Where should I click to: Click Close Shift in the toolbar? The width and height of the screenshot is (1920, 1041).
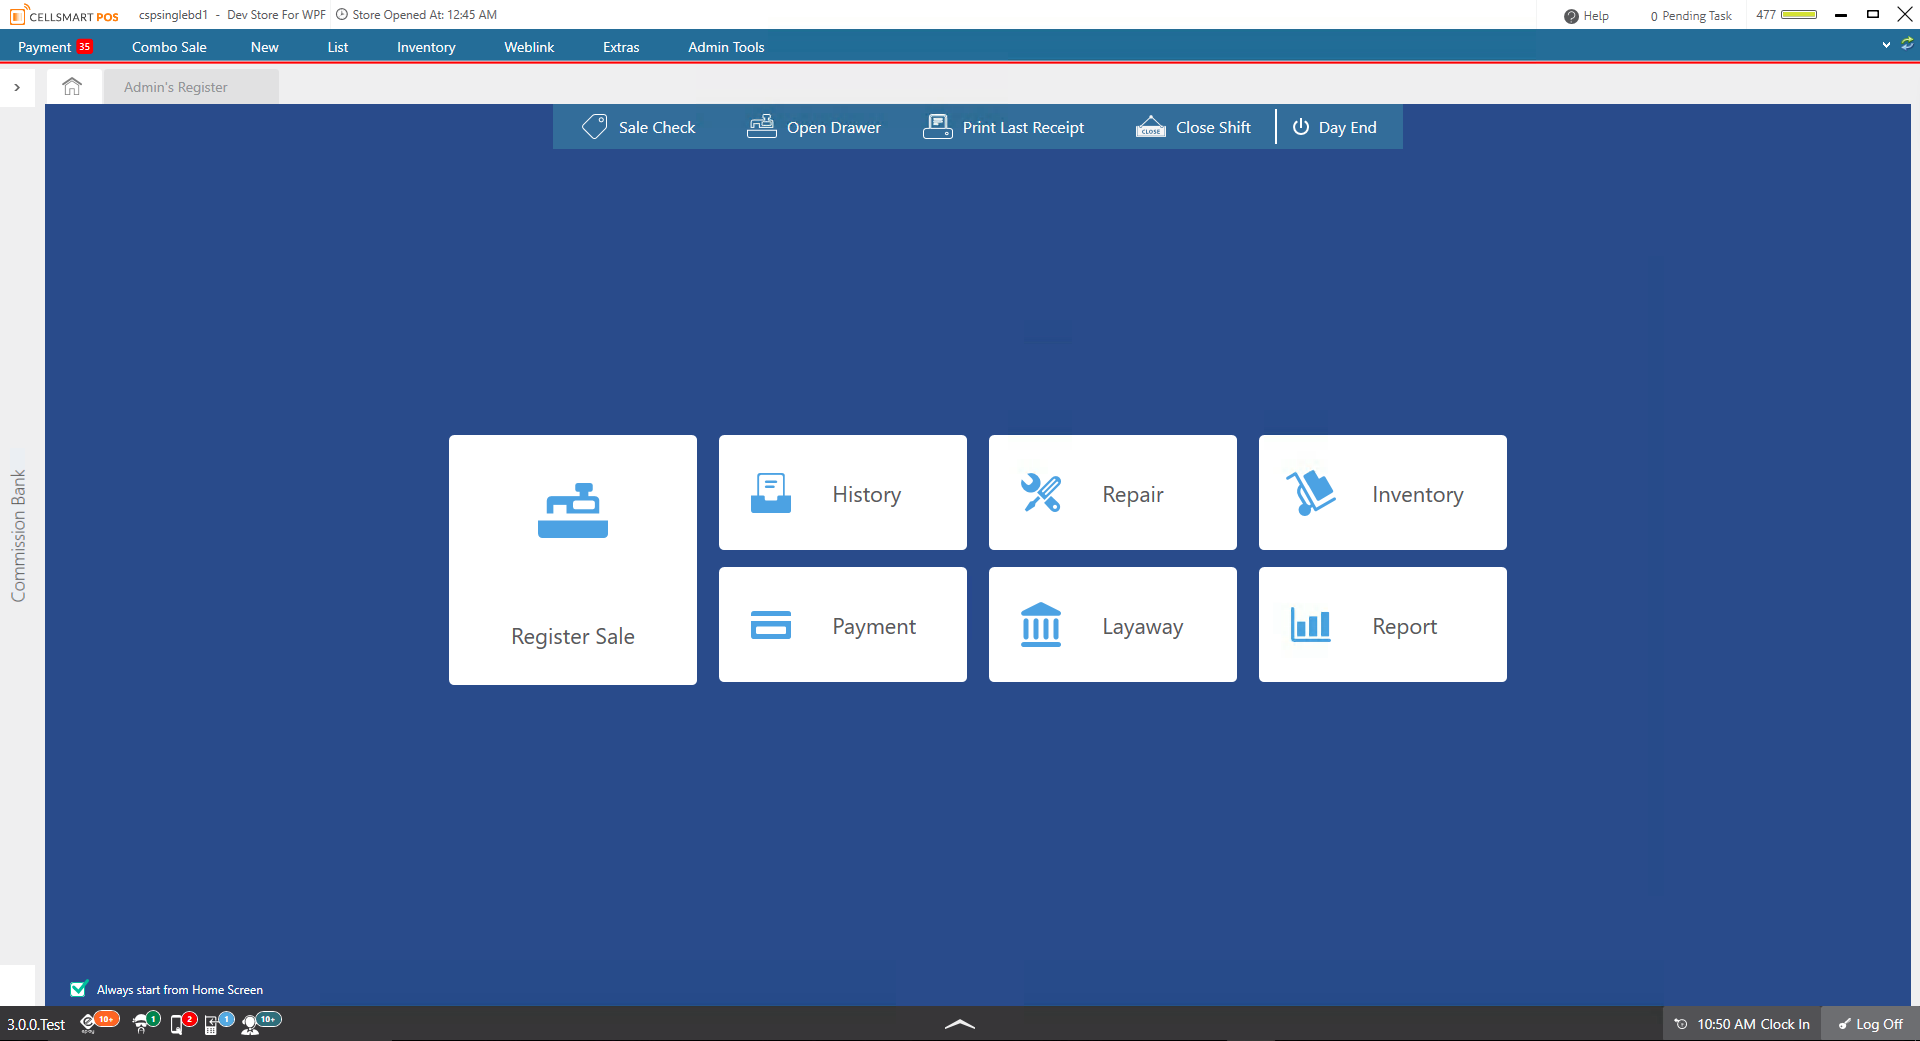point(1193,127)
